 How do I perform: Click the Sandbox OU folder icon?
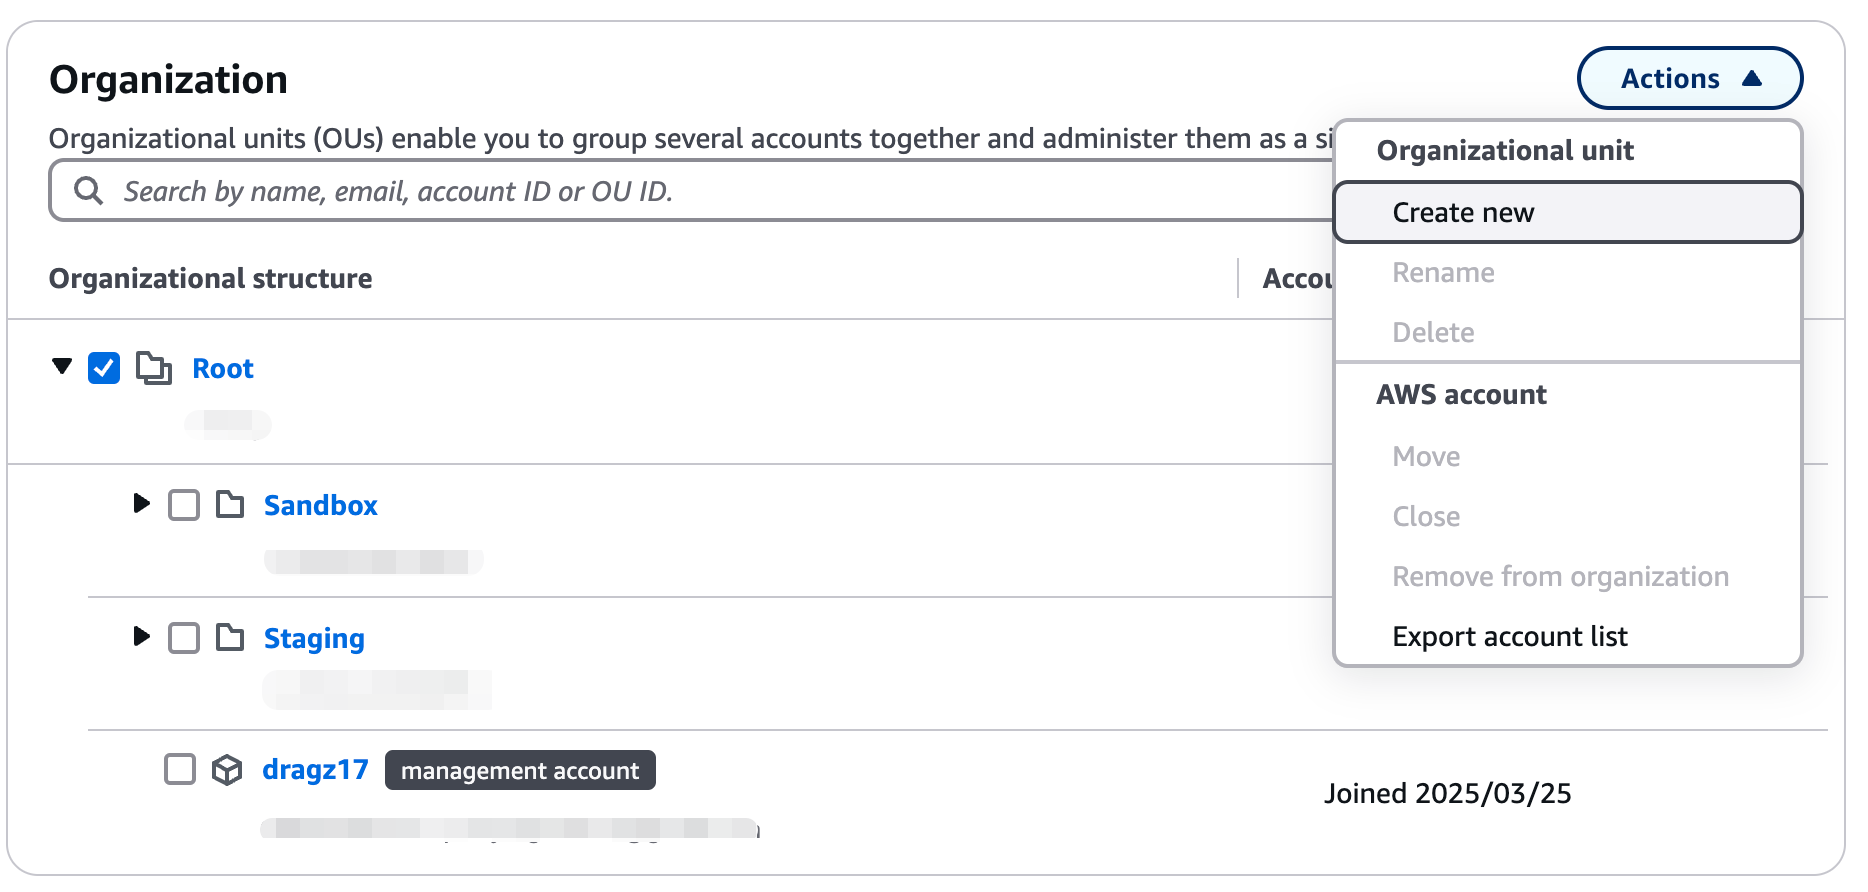coord(230,504)
